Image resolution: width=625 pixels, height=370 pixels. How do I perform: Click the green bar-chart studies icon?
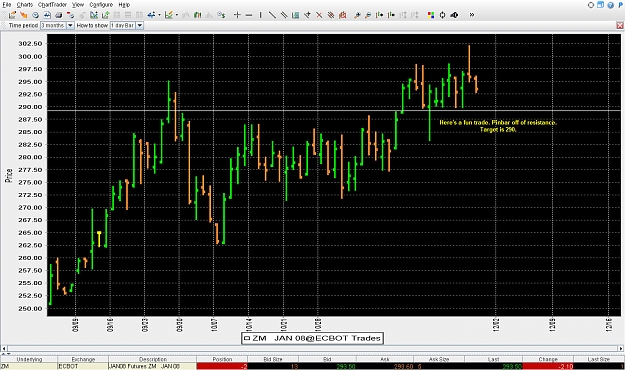(197, 15)
